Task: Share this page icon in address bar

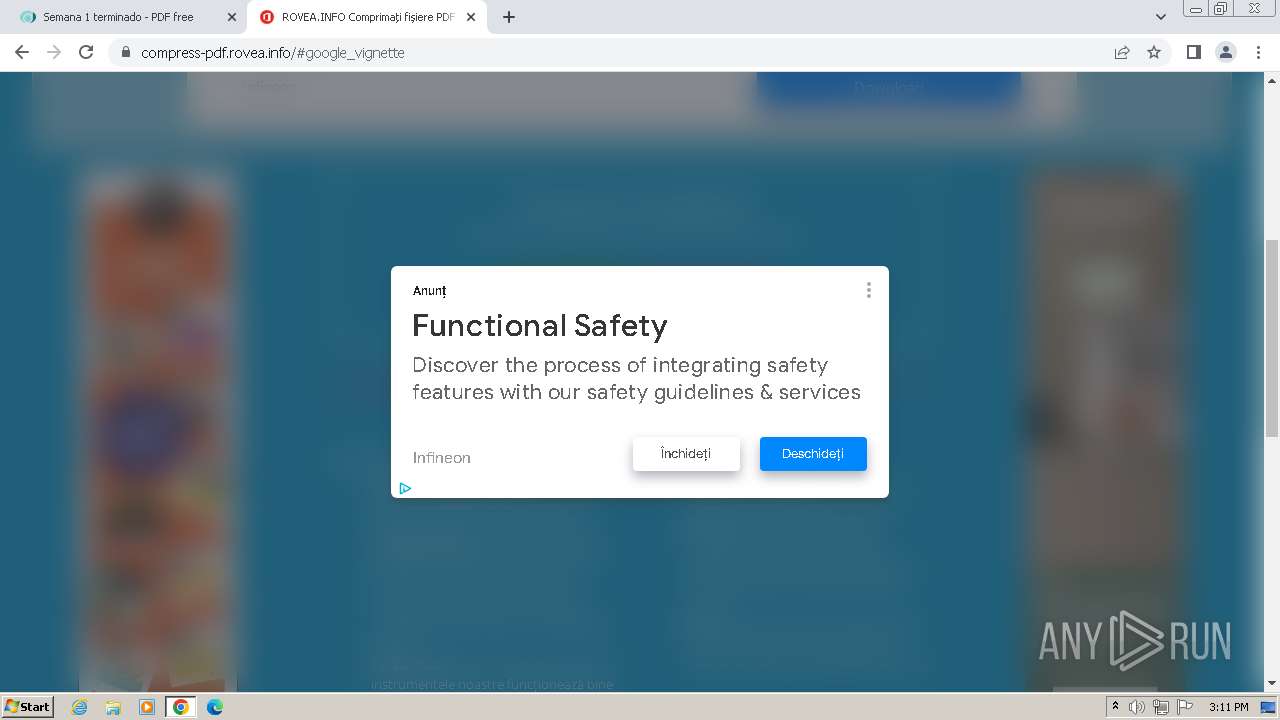Action: pyautogui.click(x=1122, y=52)
